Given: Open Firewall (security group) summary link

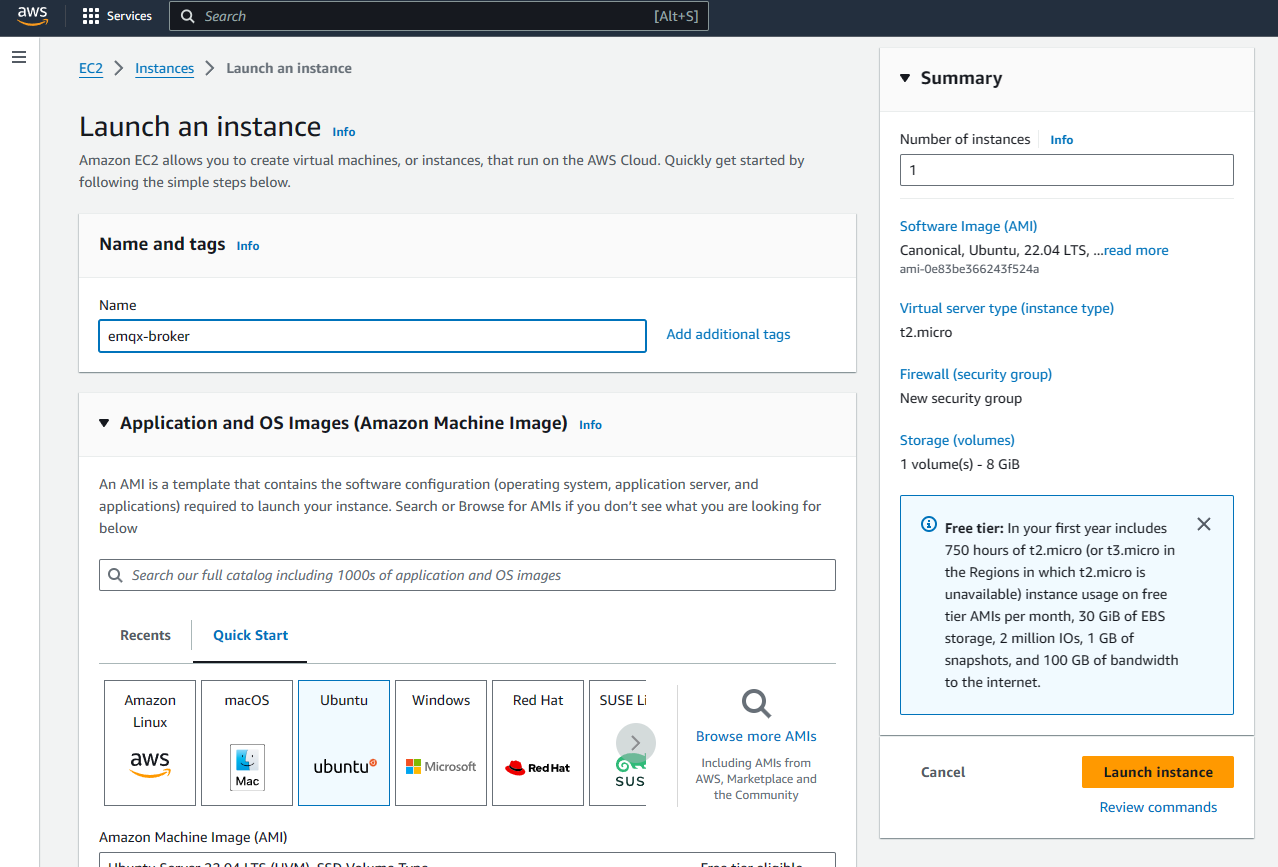Looking at the screenshot, I should click(976, 374).
